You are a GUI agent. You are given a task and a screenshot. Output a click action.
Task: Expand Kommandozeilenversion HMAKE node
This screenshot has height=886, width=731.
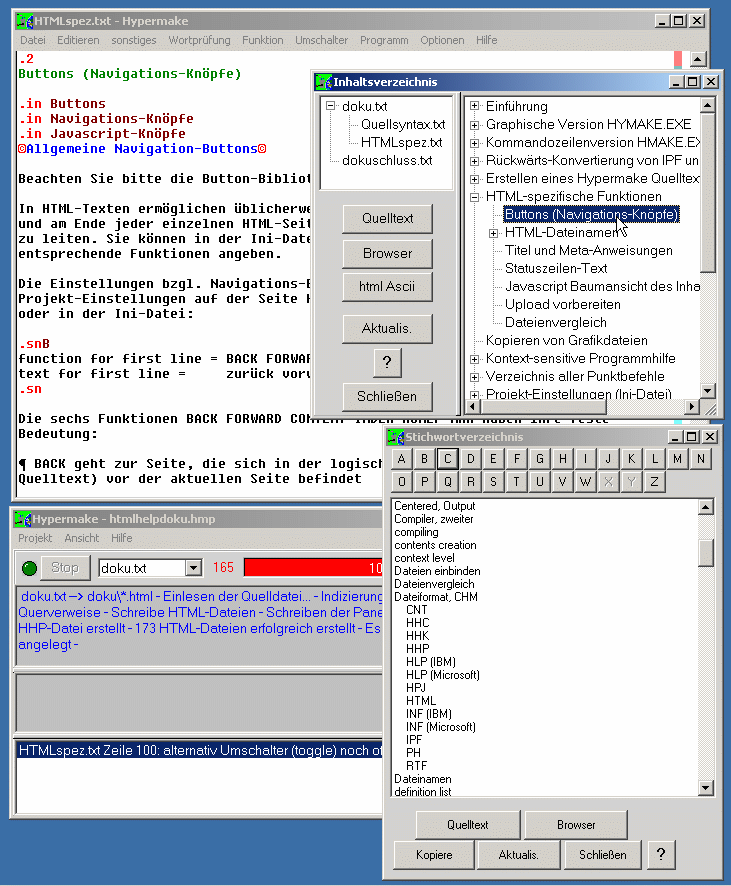pyautogui.click(x=475, y=142)
